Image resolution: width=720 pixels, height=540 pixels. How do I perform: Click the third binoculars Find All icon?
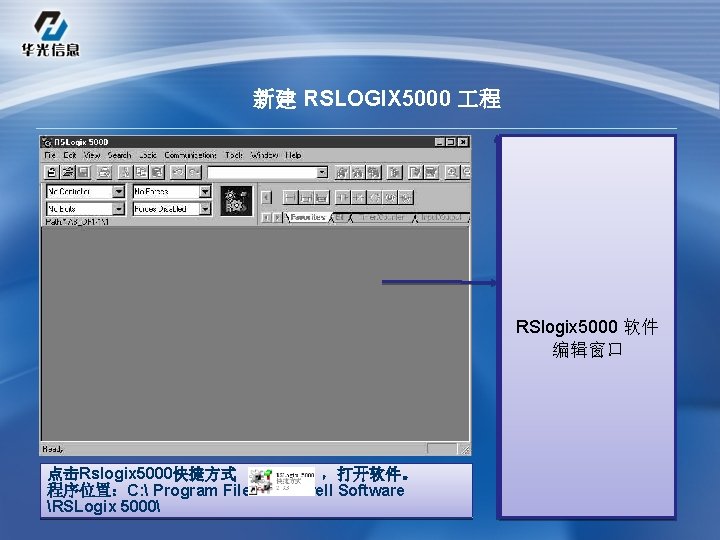[374, 172]
